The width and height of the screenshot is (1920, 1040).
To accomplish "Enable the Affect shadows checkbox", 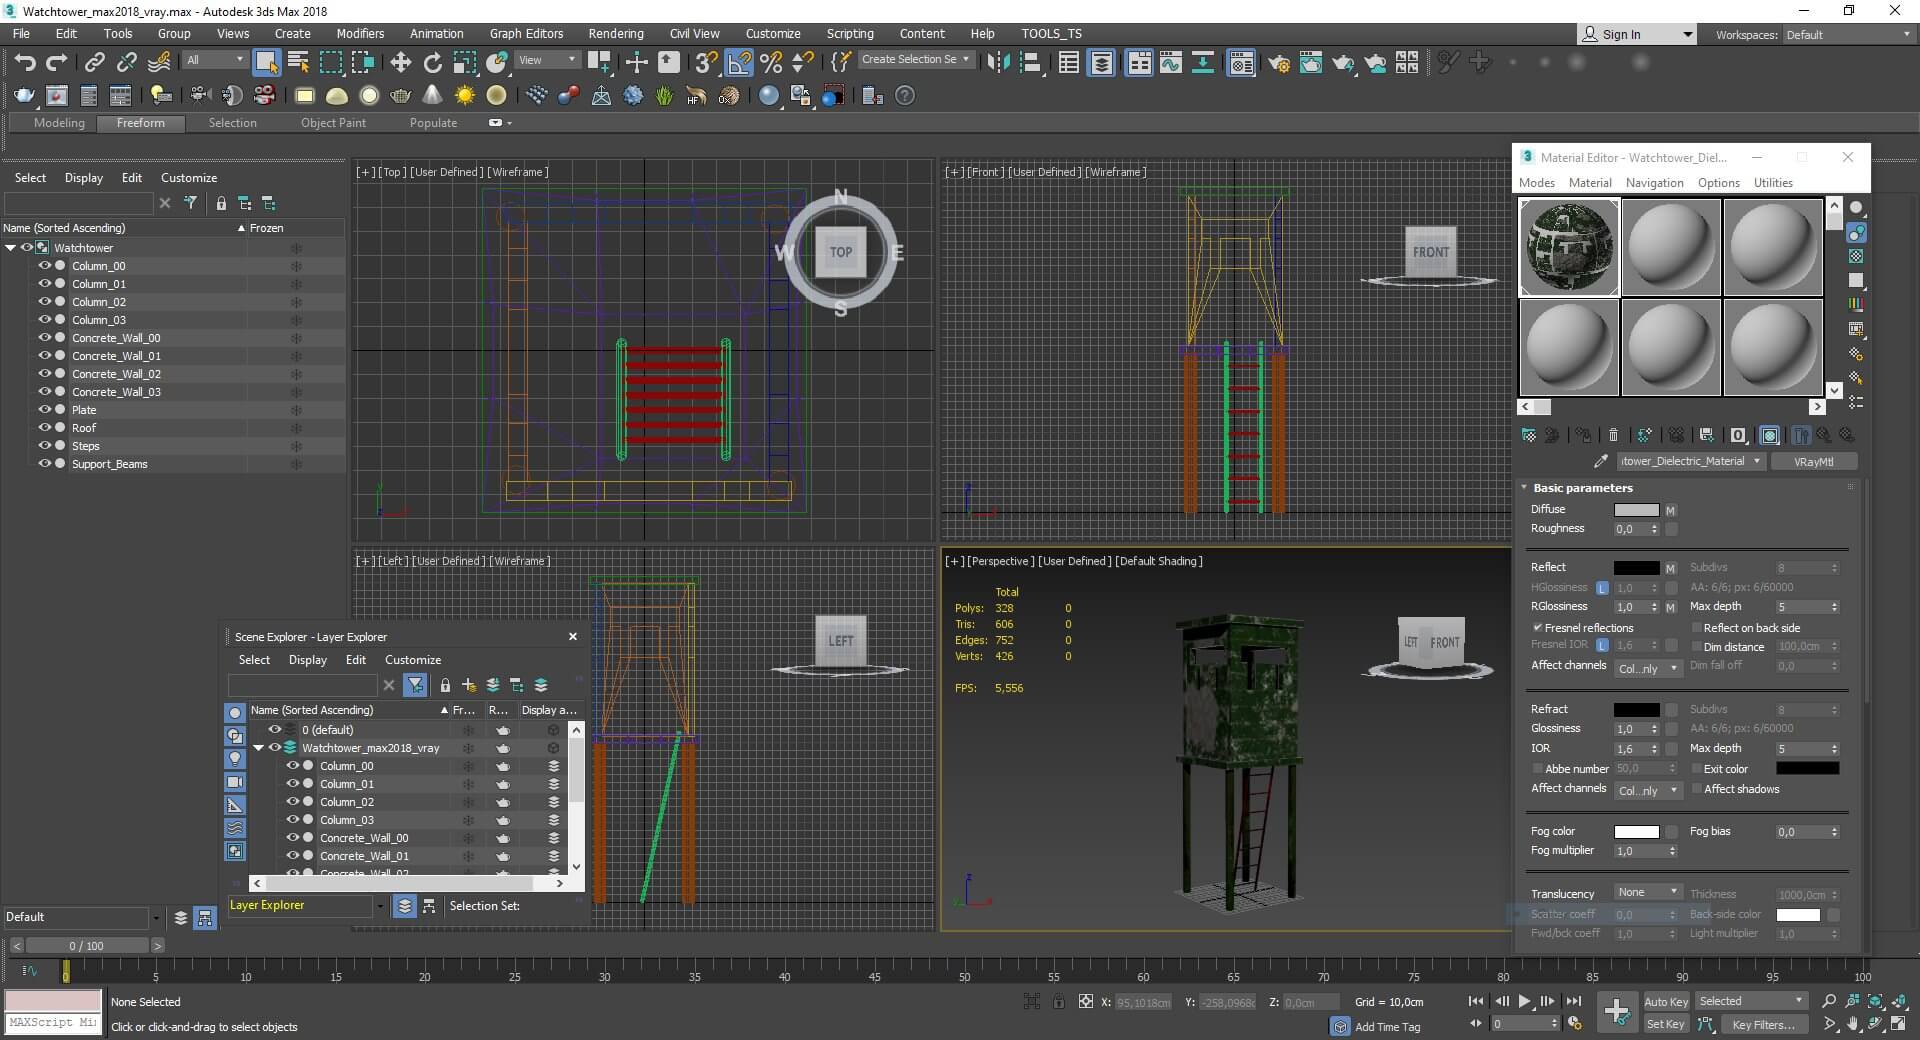I will click(x=1696, y=789).
